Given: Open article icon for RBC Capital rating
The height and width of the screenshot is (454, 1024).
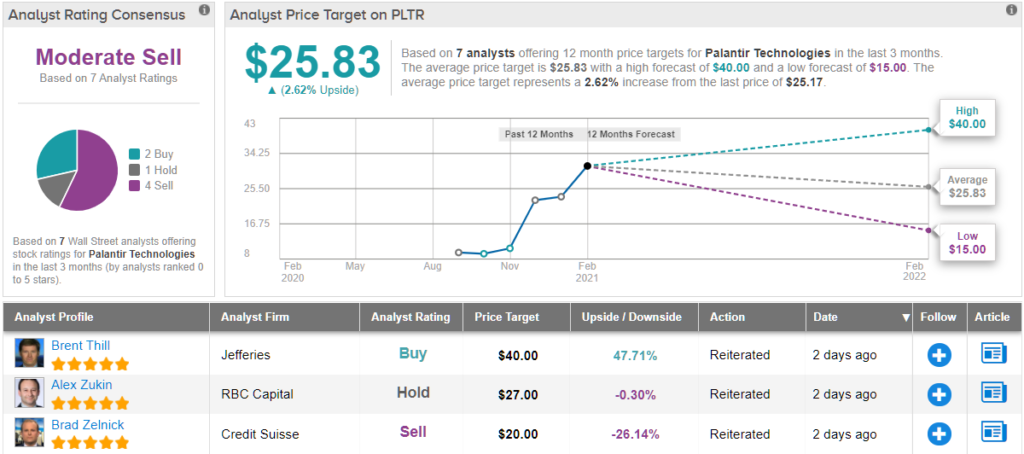Looking at the screenshot, I should 993,393.
